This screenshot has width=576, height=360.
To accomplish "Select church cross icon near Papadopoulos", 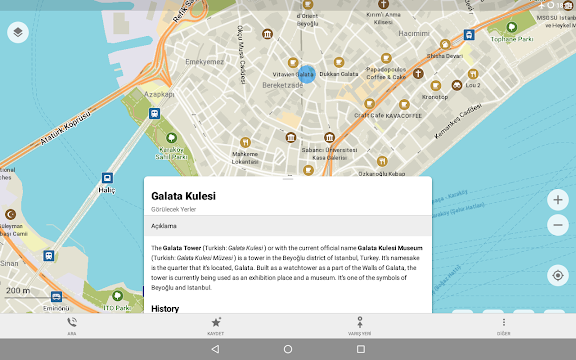I will point(418,73).
